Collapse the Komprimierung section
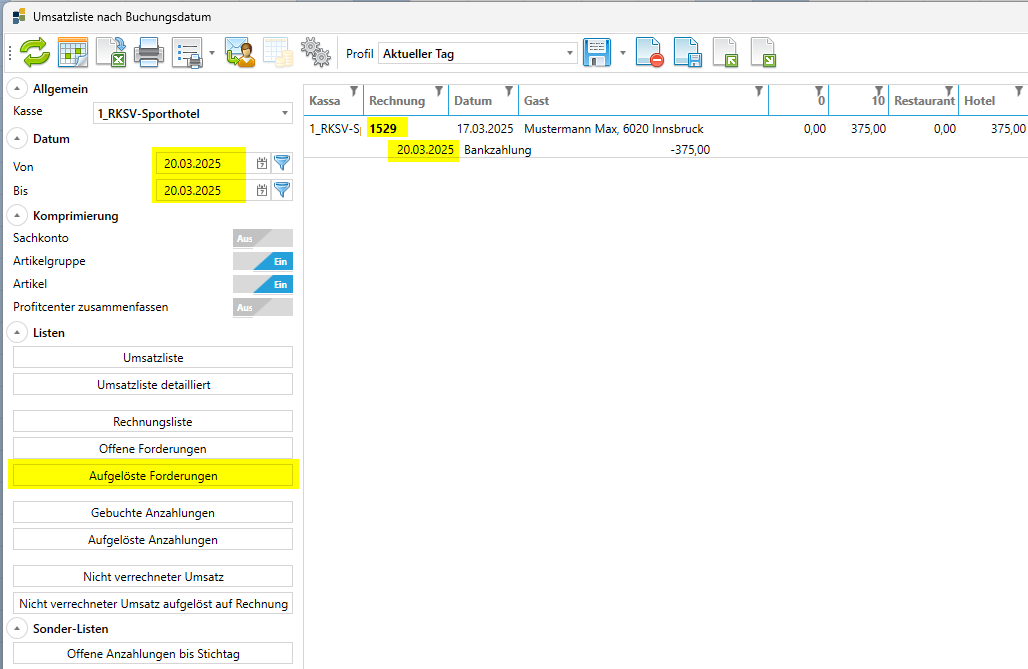 point(20,215)
